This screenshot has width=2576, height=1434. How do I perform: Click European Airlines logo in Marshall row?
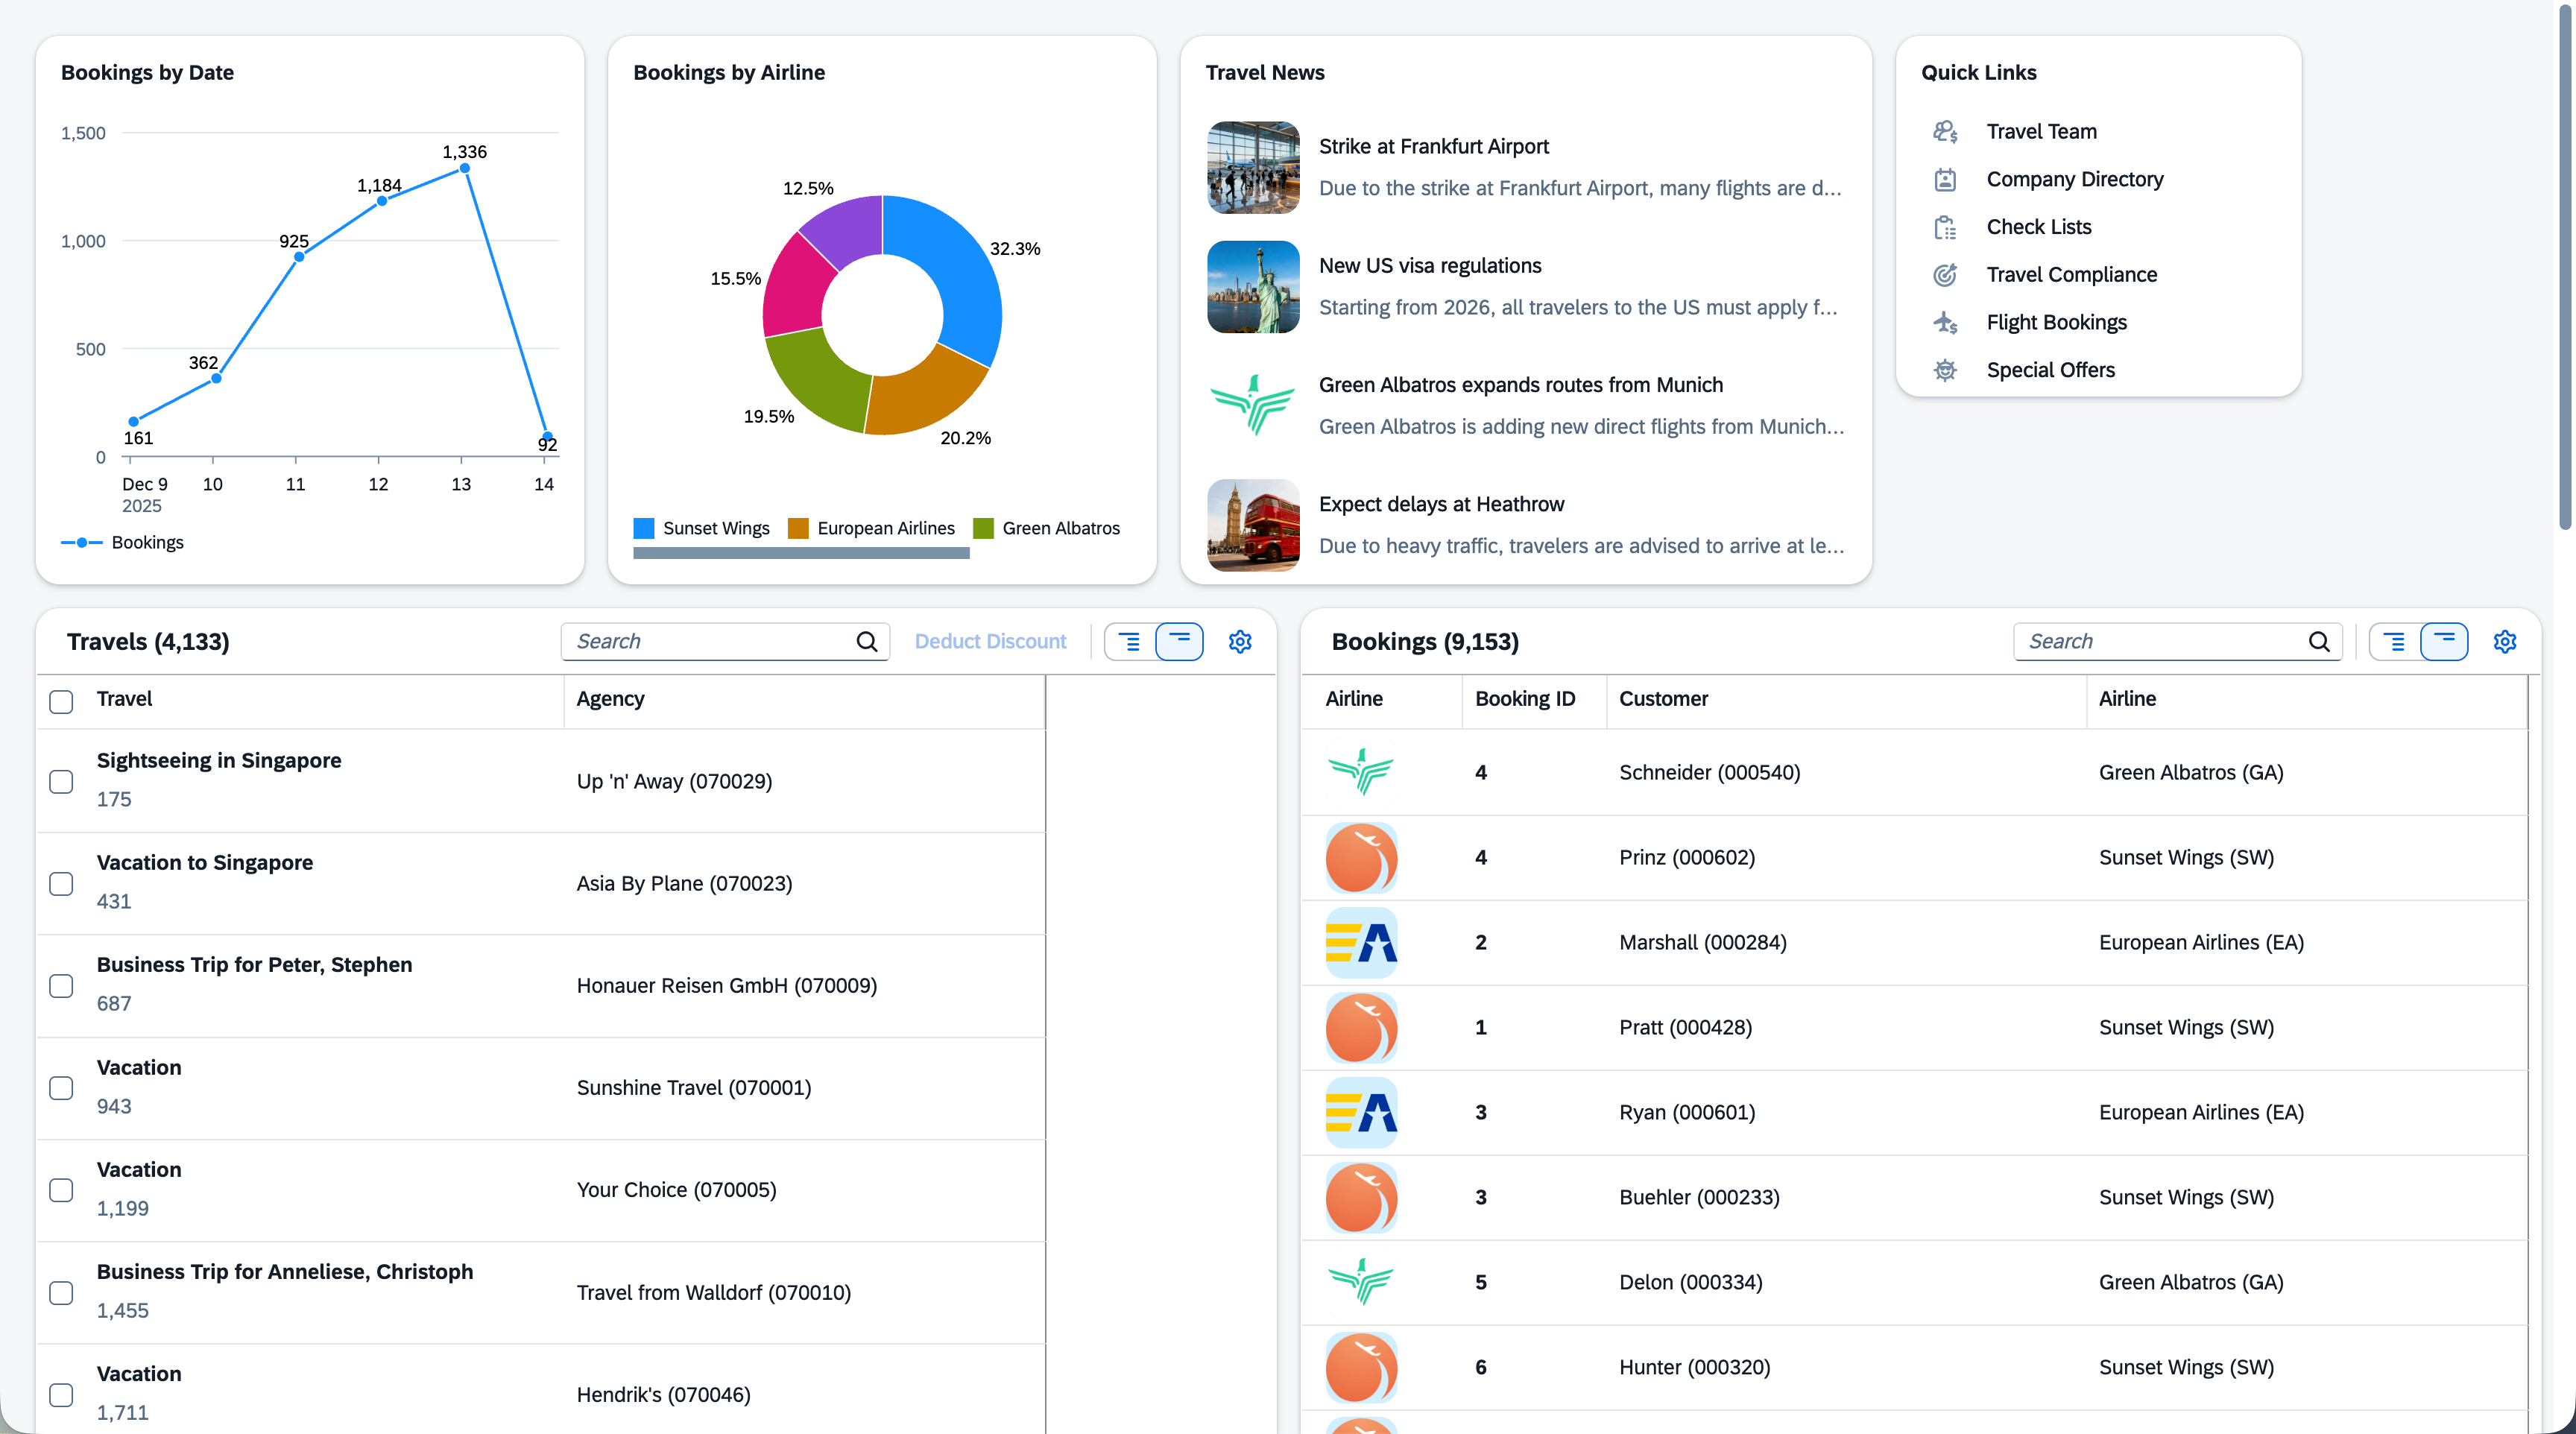[x=1361, y=943]
